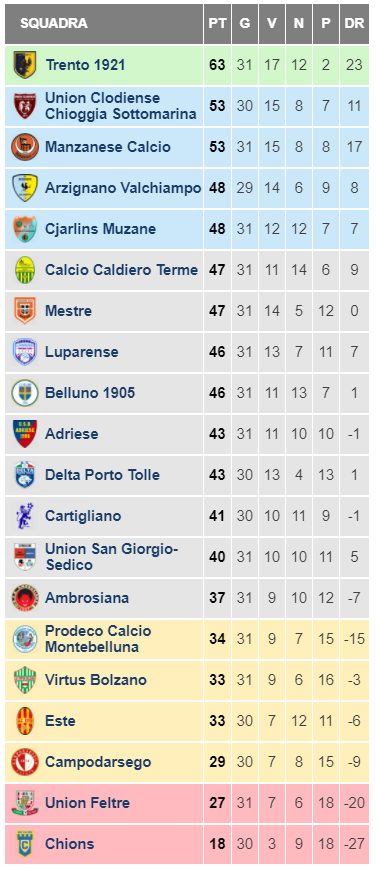Select the Calcio Caldiero Terme team name
Screen dimensions: 376x870
coord(121,270)
